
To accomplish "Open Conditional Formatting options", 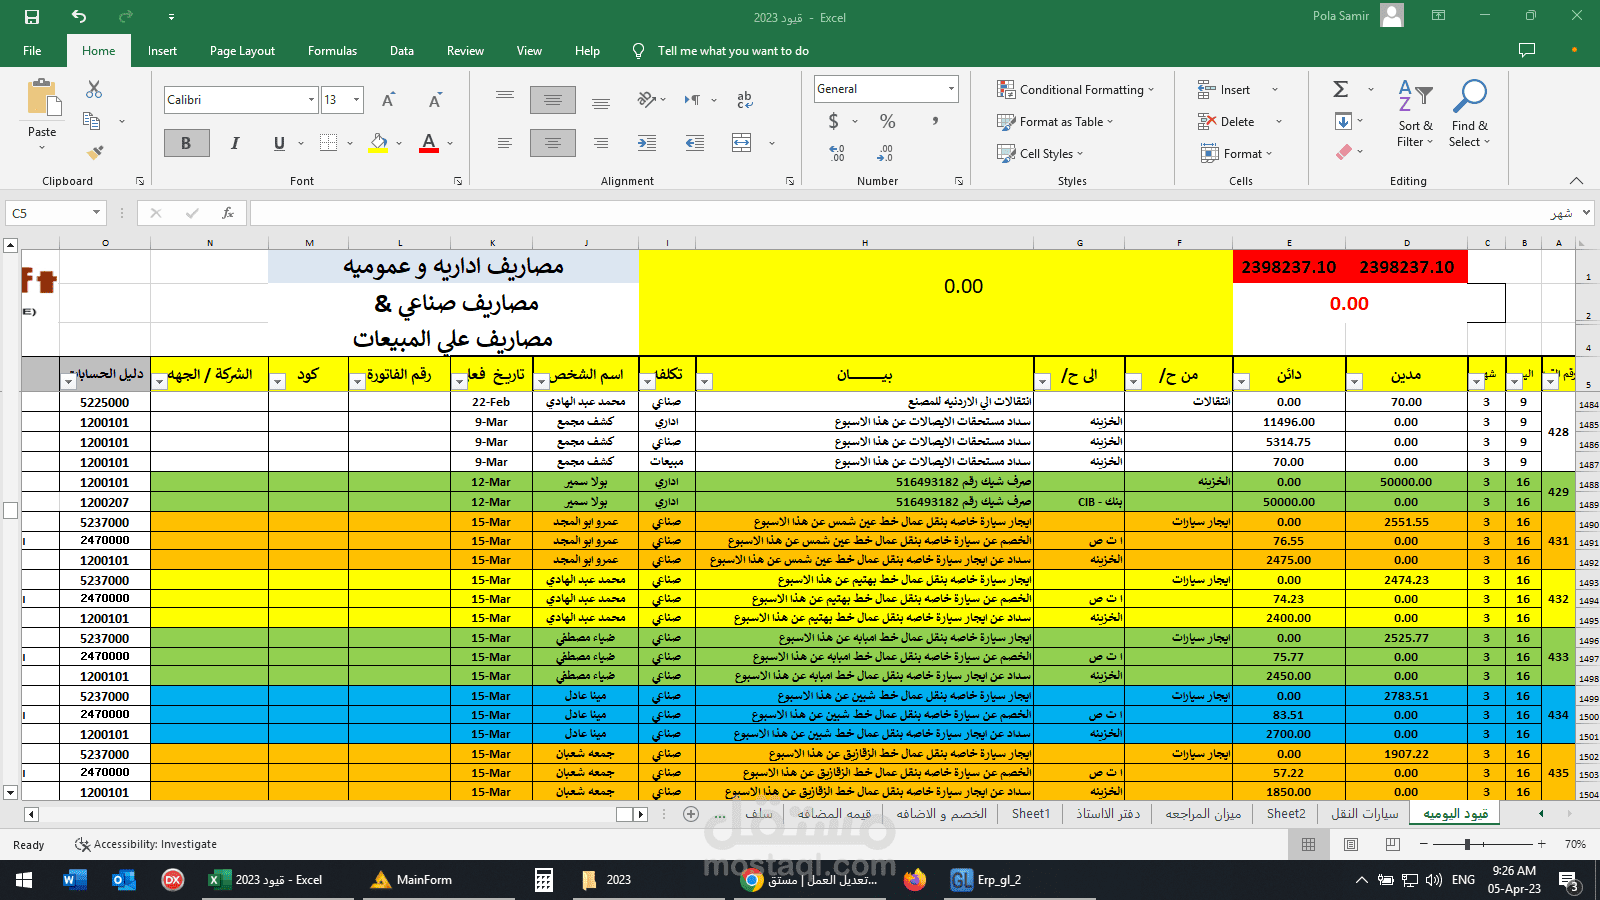I will [1074, 89].
